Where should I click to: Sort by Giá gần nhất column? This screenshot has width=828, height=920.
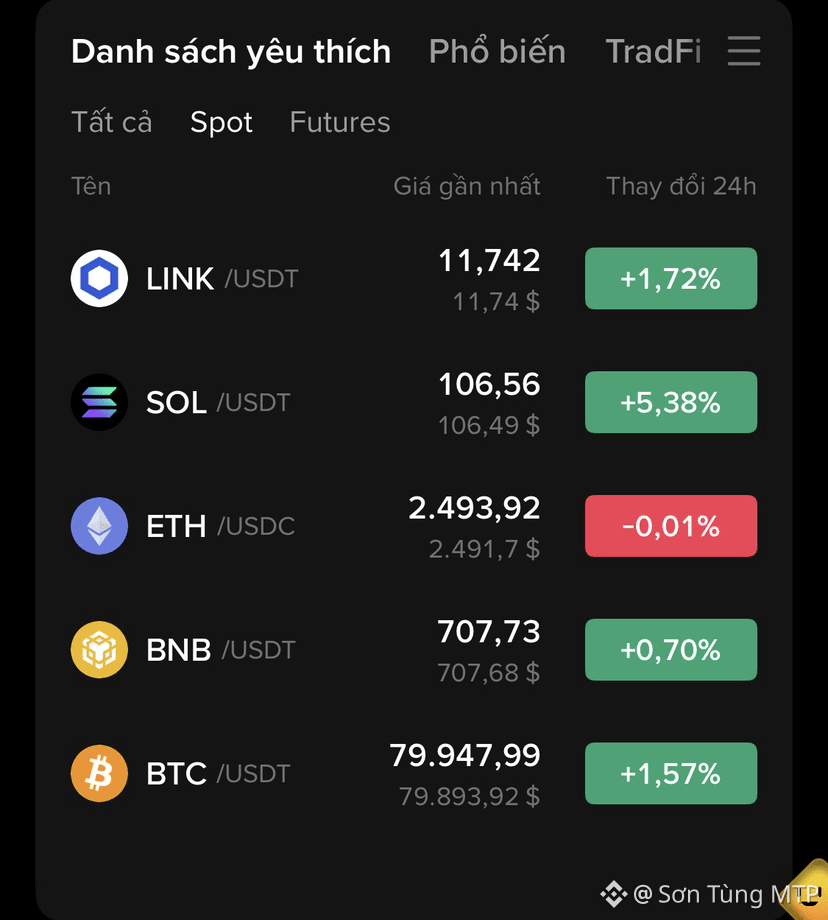click(467, 187)
